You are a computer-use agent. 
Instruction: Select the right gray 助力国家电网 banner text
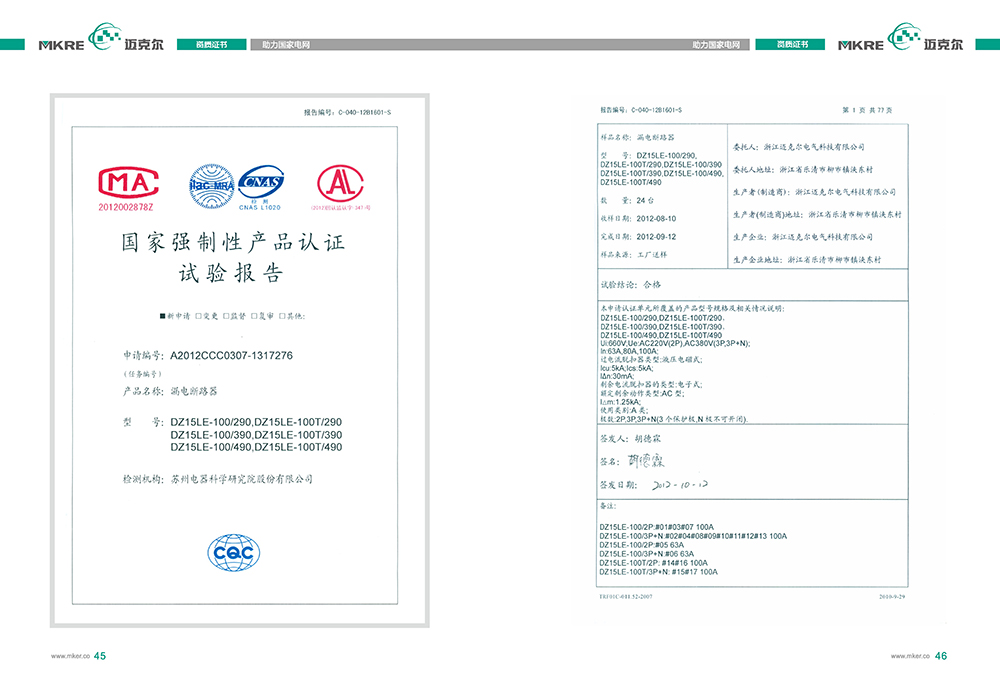coord(716,45)
